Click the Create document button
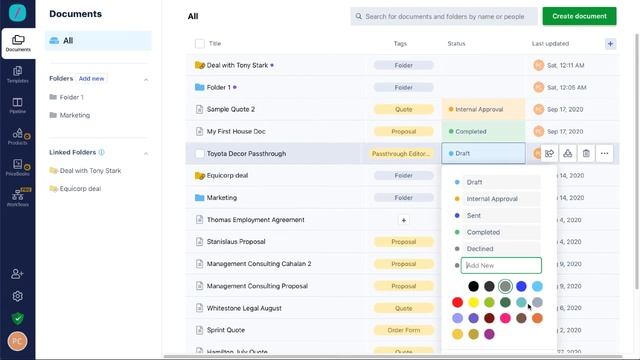Screen dimensions: 640x360 coord(579,16)
